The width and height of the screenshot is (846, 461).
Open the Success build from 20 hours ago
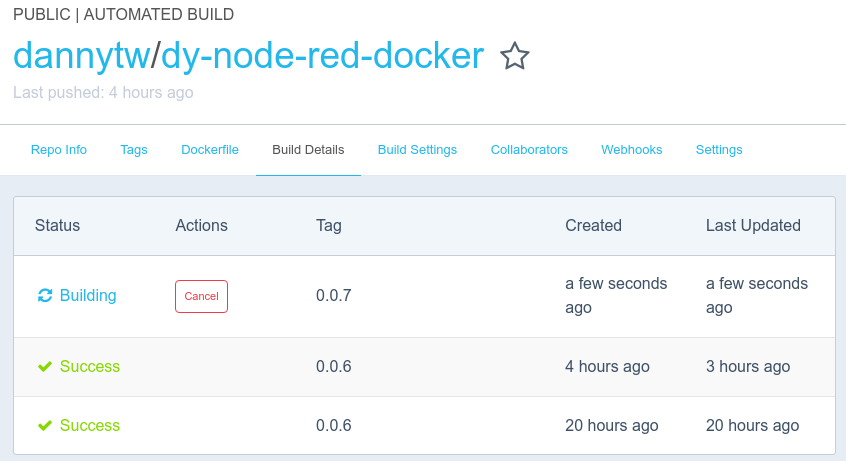tap(90, 426)
